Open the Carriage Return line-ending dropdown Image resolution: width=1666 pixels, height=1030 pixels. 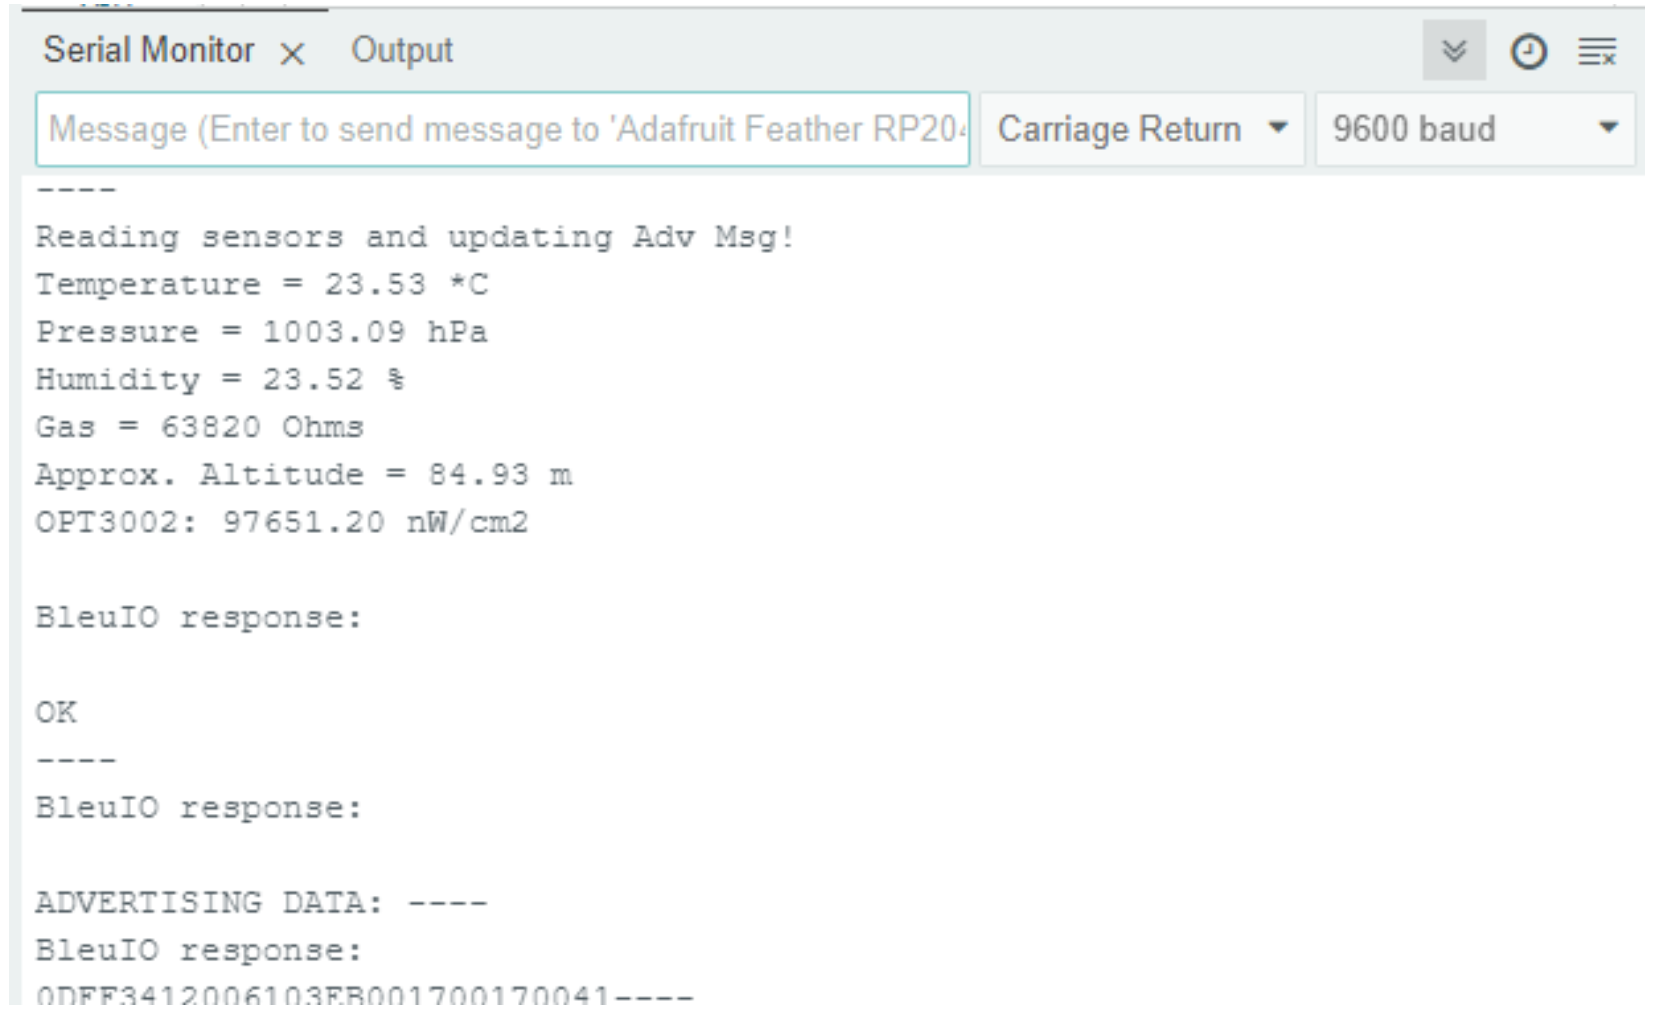tap(1141, 129)
